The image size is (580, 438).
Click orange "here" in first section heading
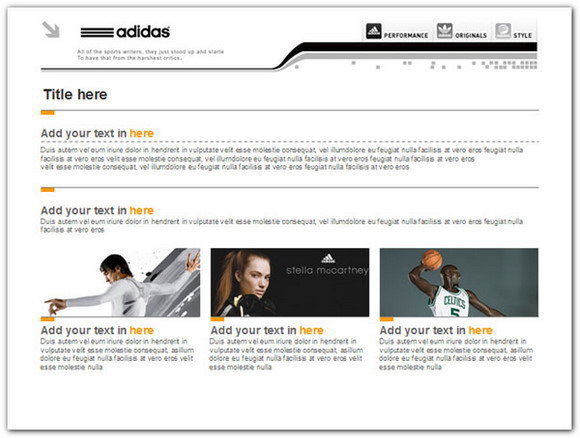141,133
